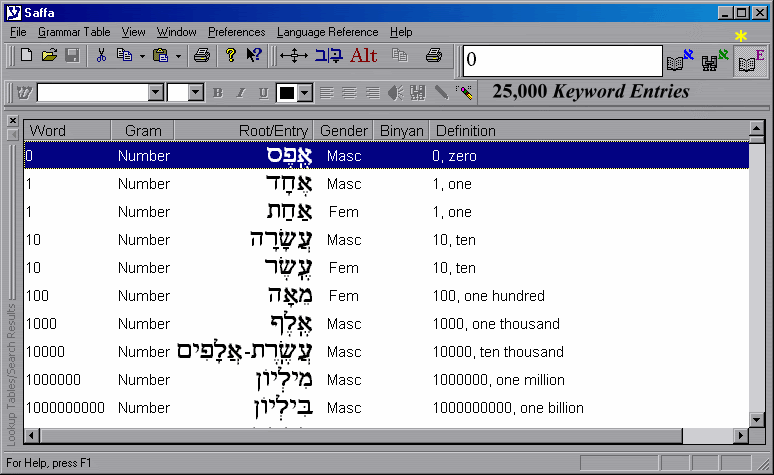Activate the context help arrow-question pointer

(x=254, y=55)
